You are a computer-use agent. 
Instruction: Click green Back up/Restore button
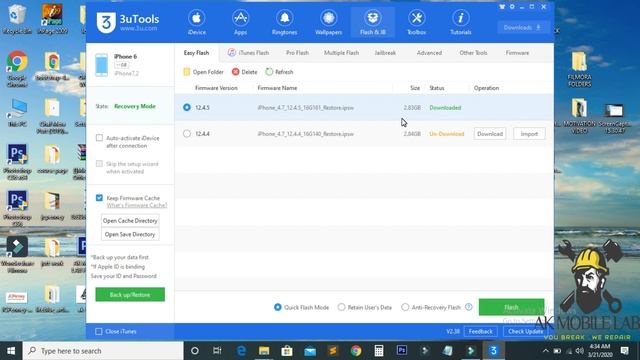130,294
